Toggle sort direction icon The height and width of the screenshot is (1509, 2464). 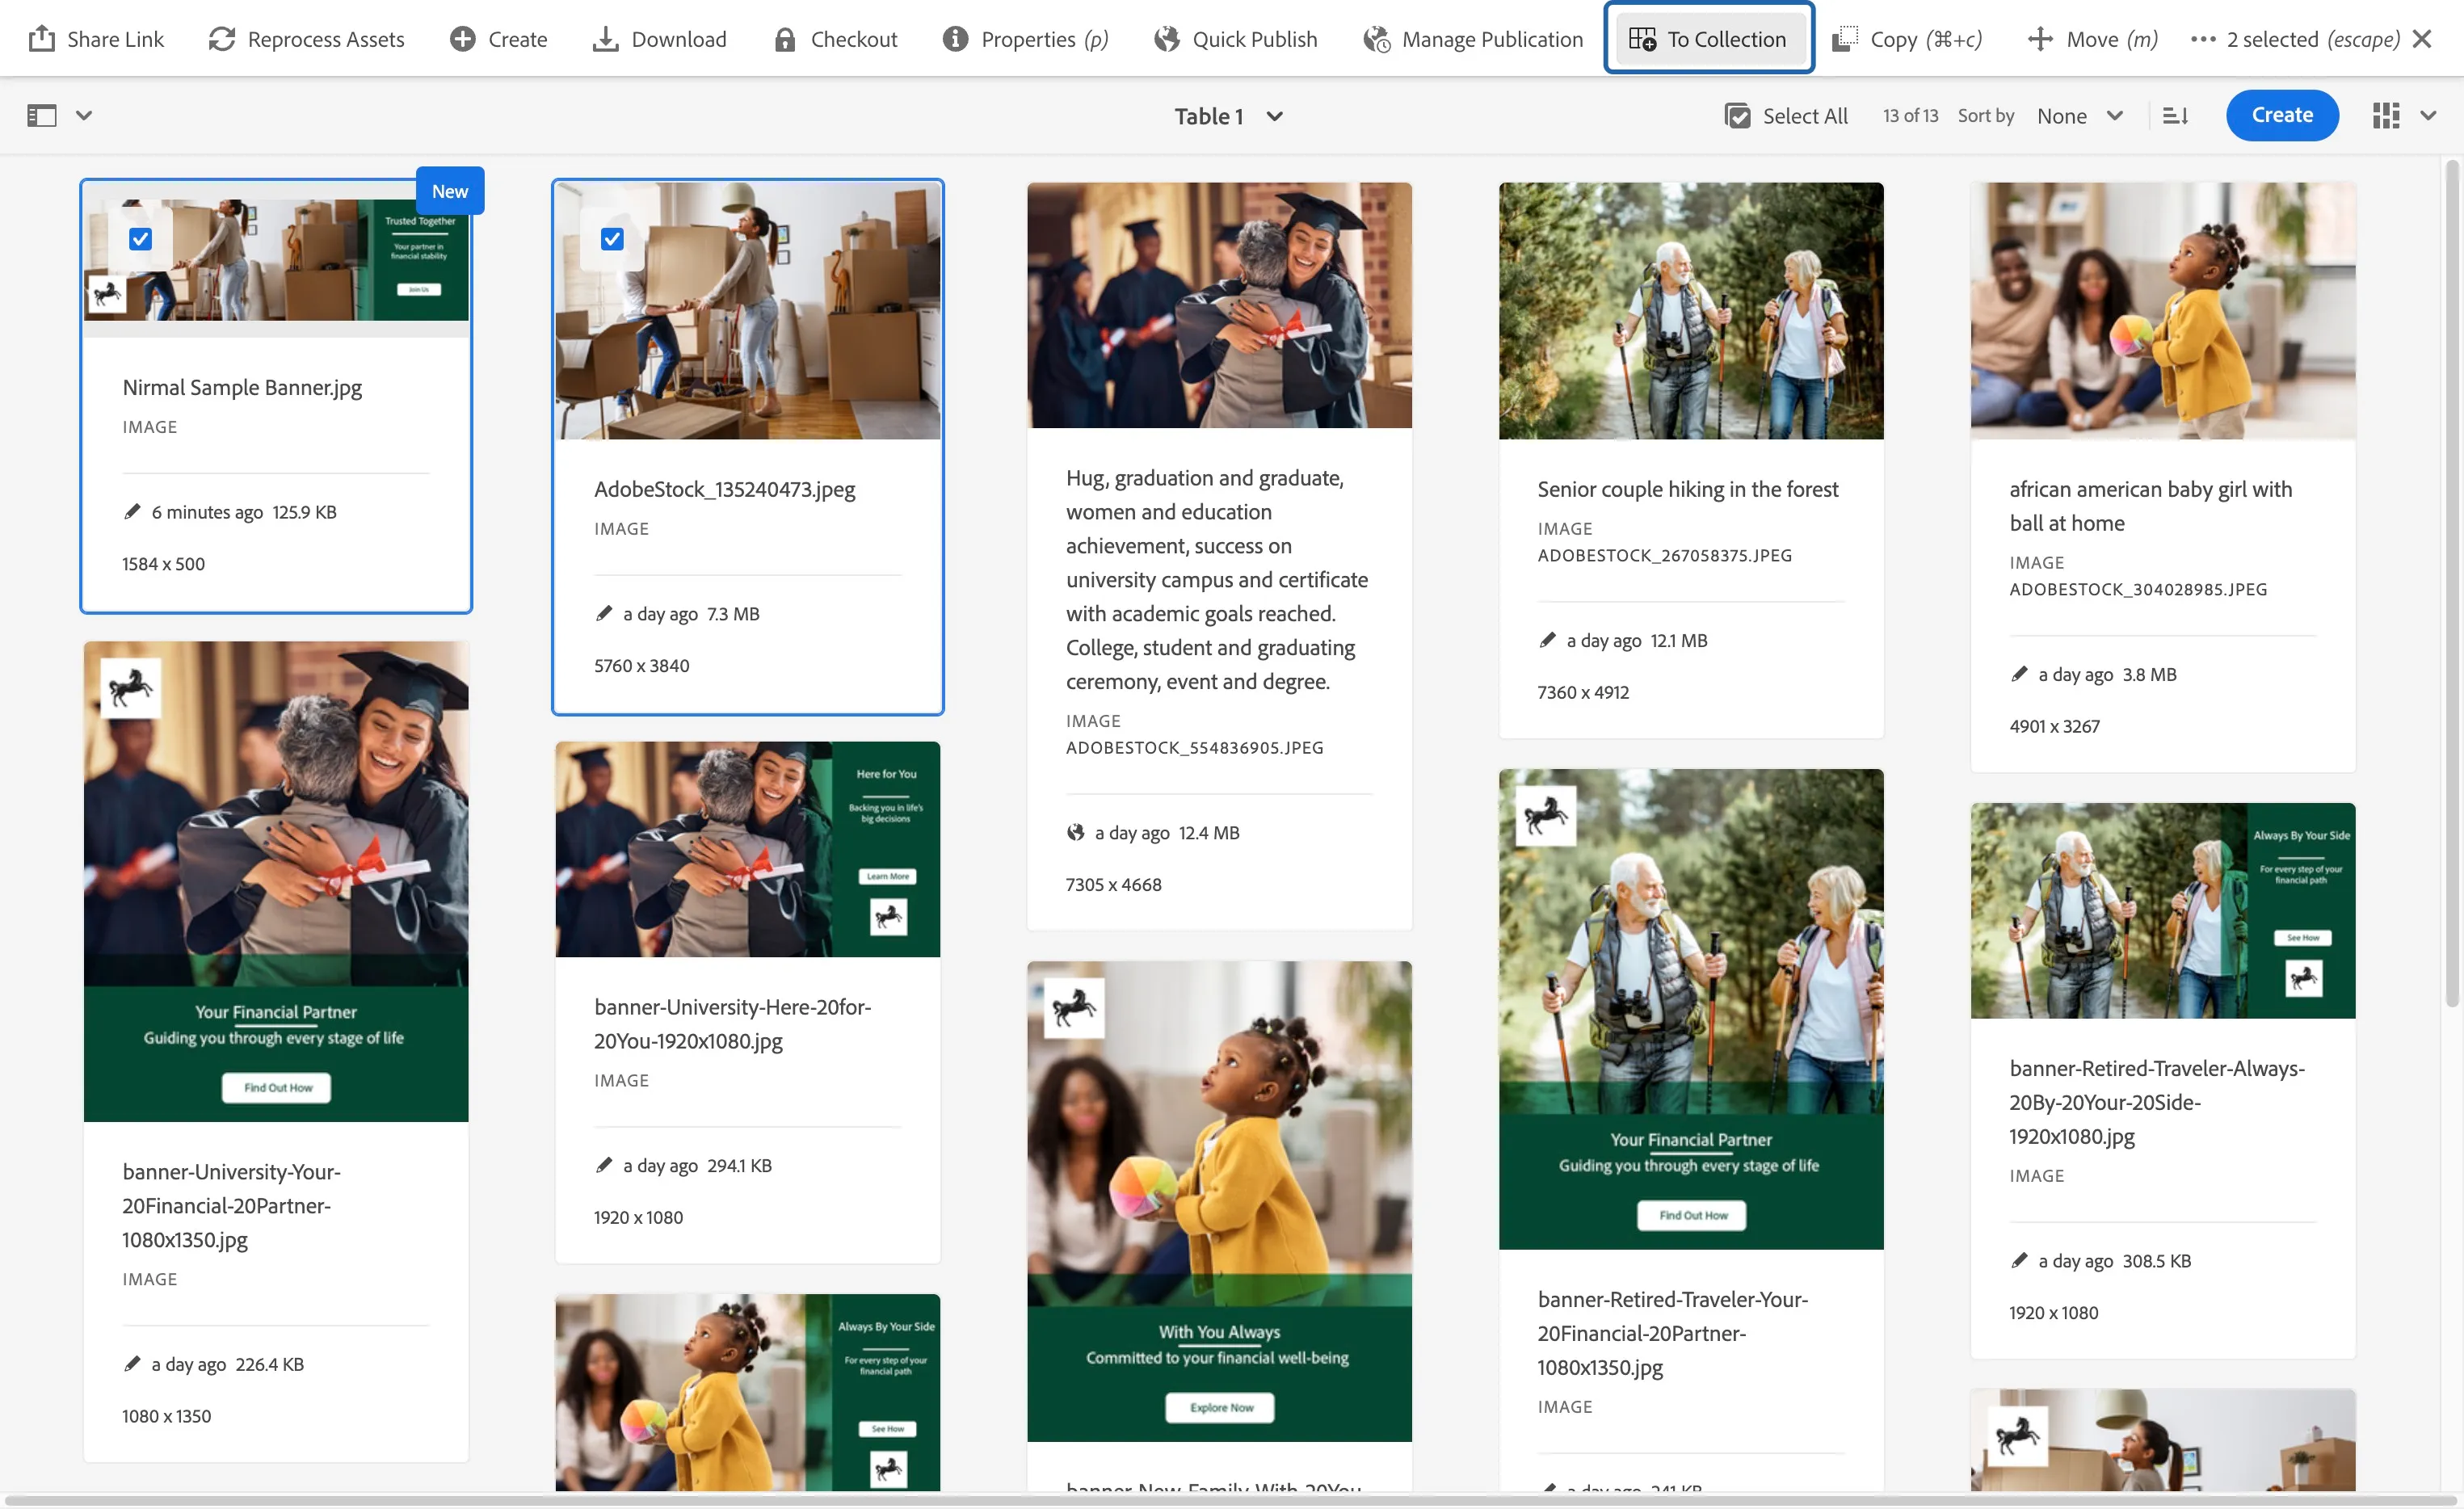pyautogui.click(x=2175, y=116)
